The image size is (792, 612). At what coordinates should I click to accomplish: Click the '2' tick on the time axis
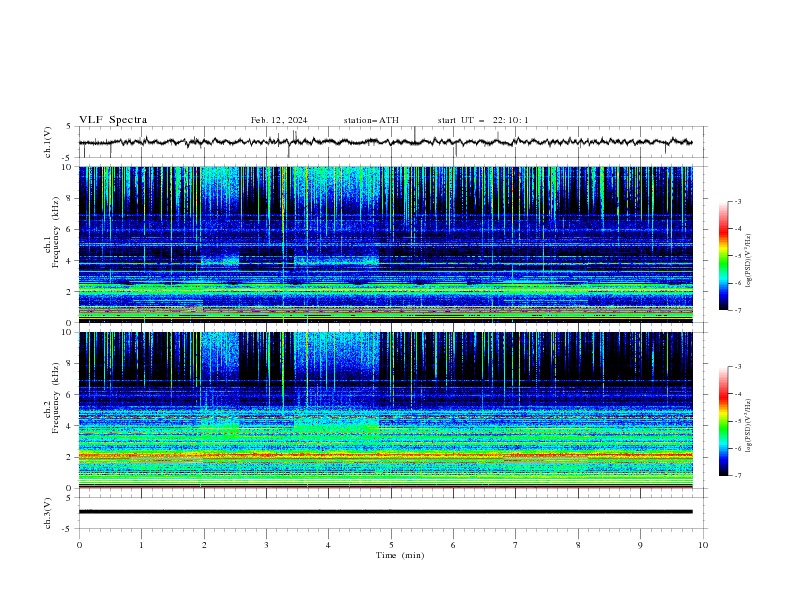[204, 545]
